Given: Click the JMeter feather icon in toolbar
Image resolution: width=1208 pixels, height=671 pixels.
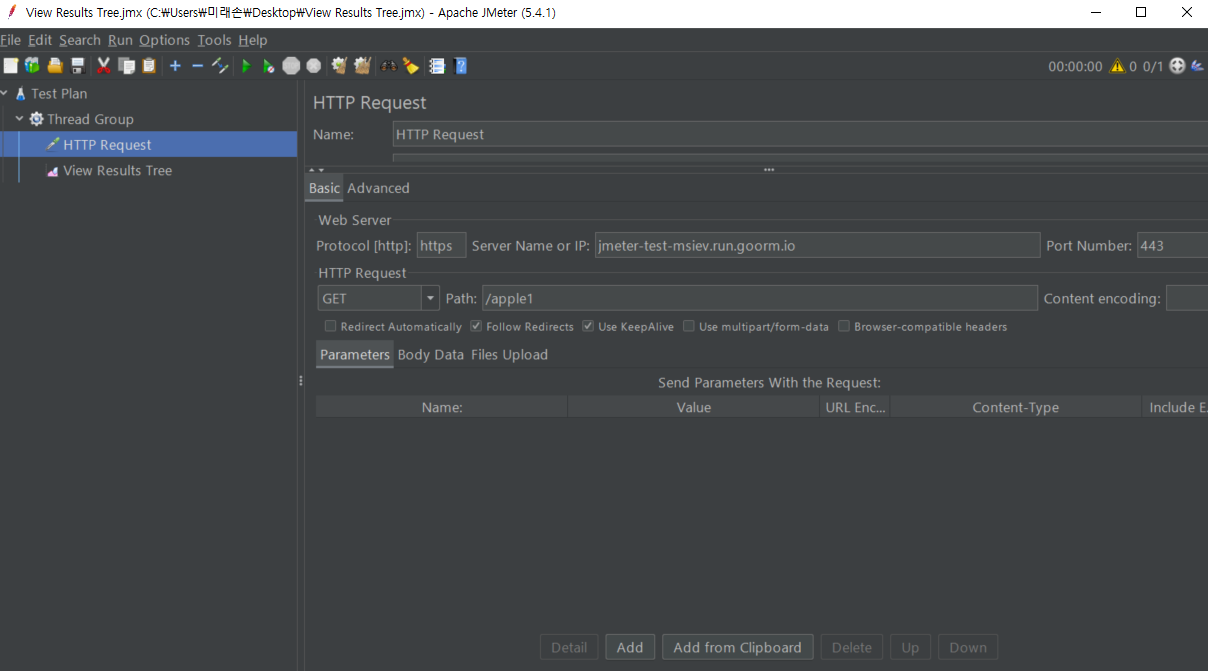Looking at the screenshot, I should point(1198,66).
